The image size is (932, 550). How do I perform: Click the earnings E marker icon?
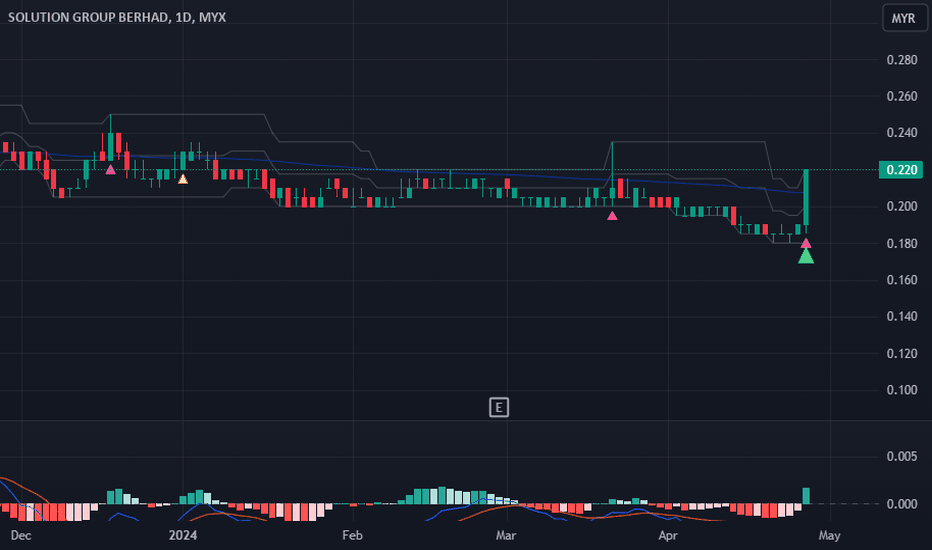click(499, 407)
